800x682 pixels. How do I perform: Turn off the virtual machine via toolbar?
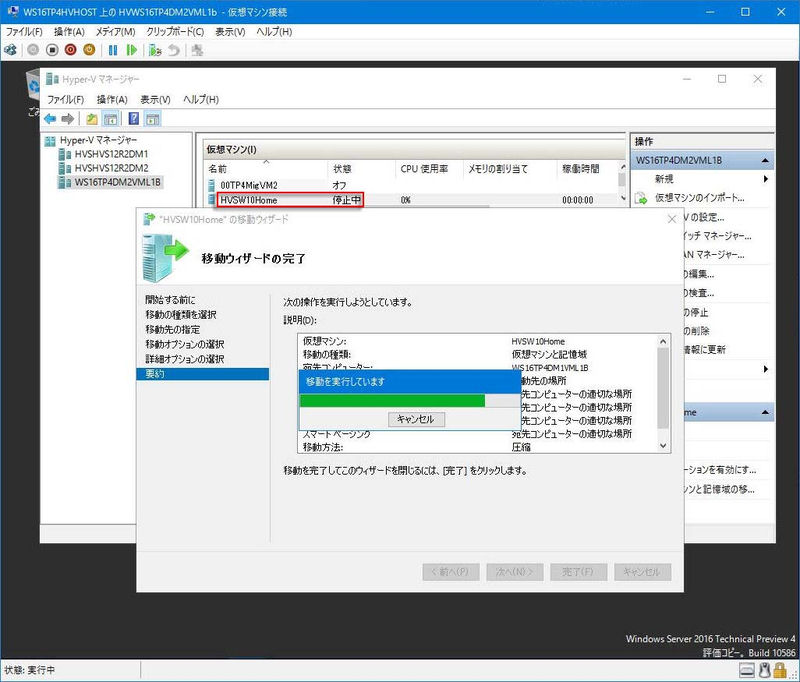point(52,50)
